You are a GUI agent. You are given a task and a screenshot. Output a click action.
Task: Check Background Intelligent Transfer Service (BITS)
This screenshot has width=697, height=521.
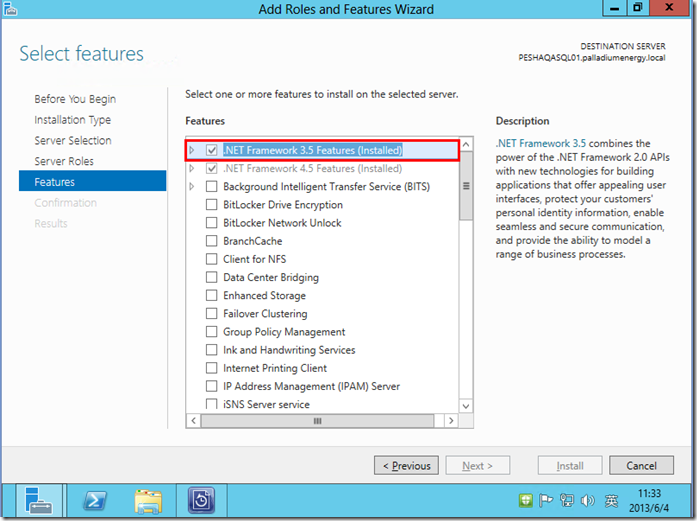[212, 186]
